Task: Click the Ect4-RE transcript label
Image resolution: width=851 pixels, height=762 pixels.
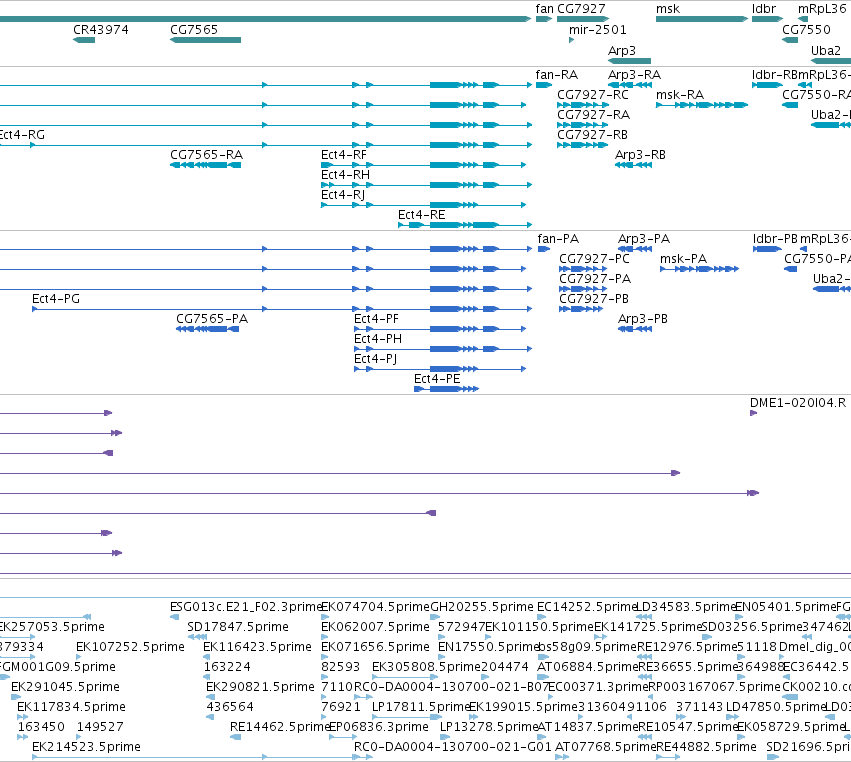Action: click(421, 214)
